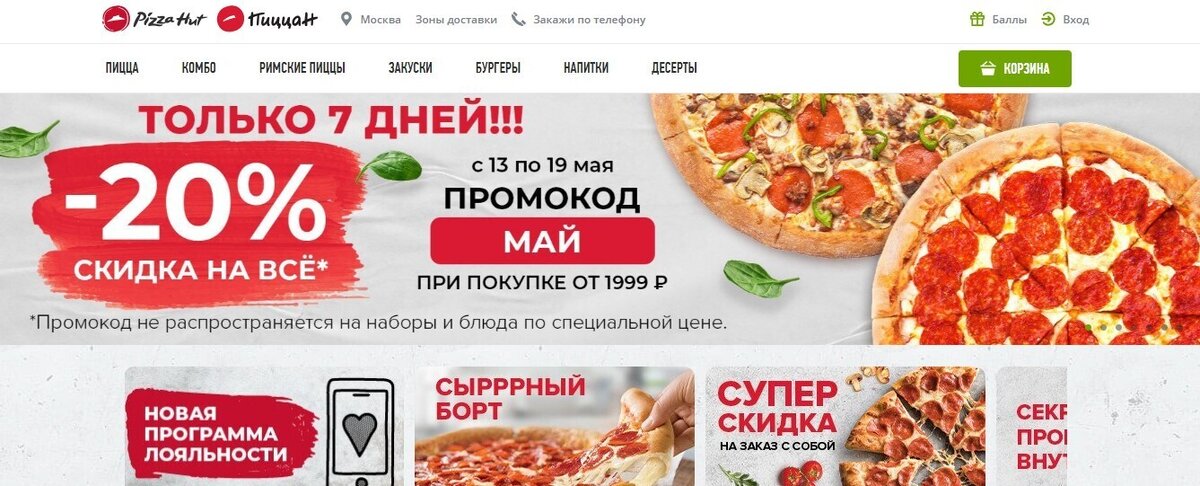This screenshot has width=1200, height=486.
Task: Open the Зоны доставки link
Action: coord(456,20)
